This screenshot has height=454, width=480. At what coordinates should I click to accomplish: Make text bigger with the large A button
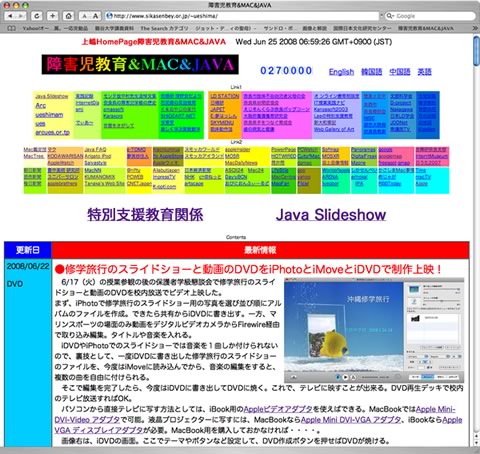coord(96,16)
